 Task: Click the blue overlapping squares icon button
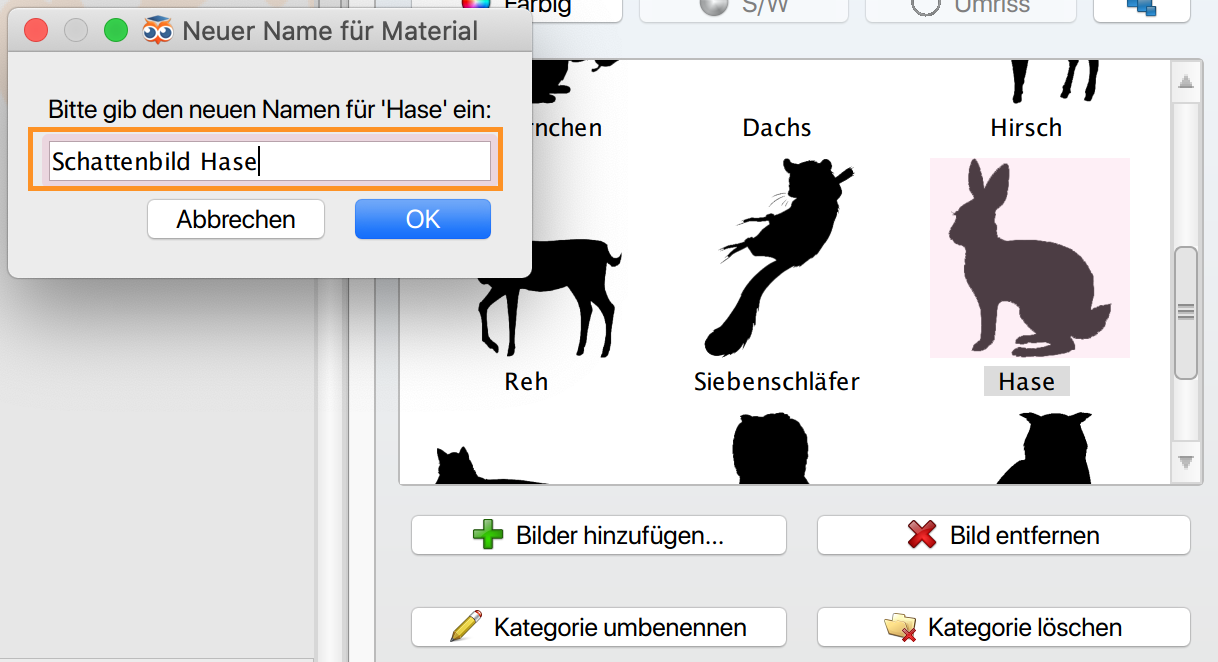1141,8
